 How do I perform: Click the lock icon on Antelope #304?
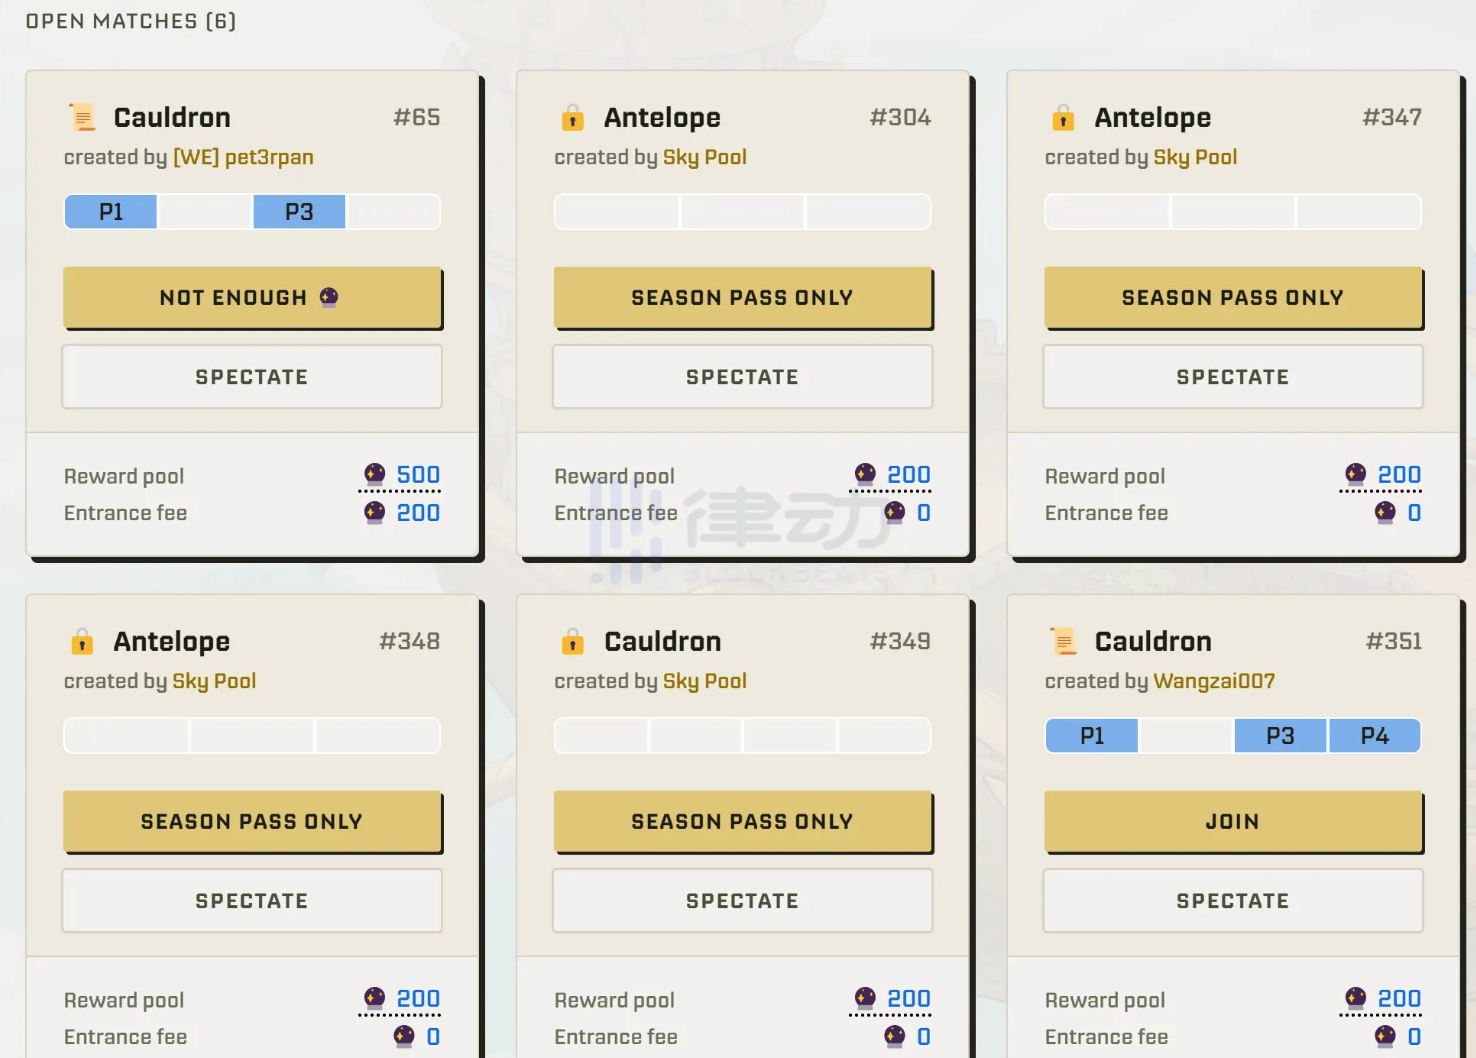572,118
